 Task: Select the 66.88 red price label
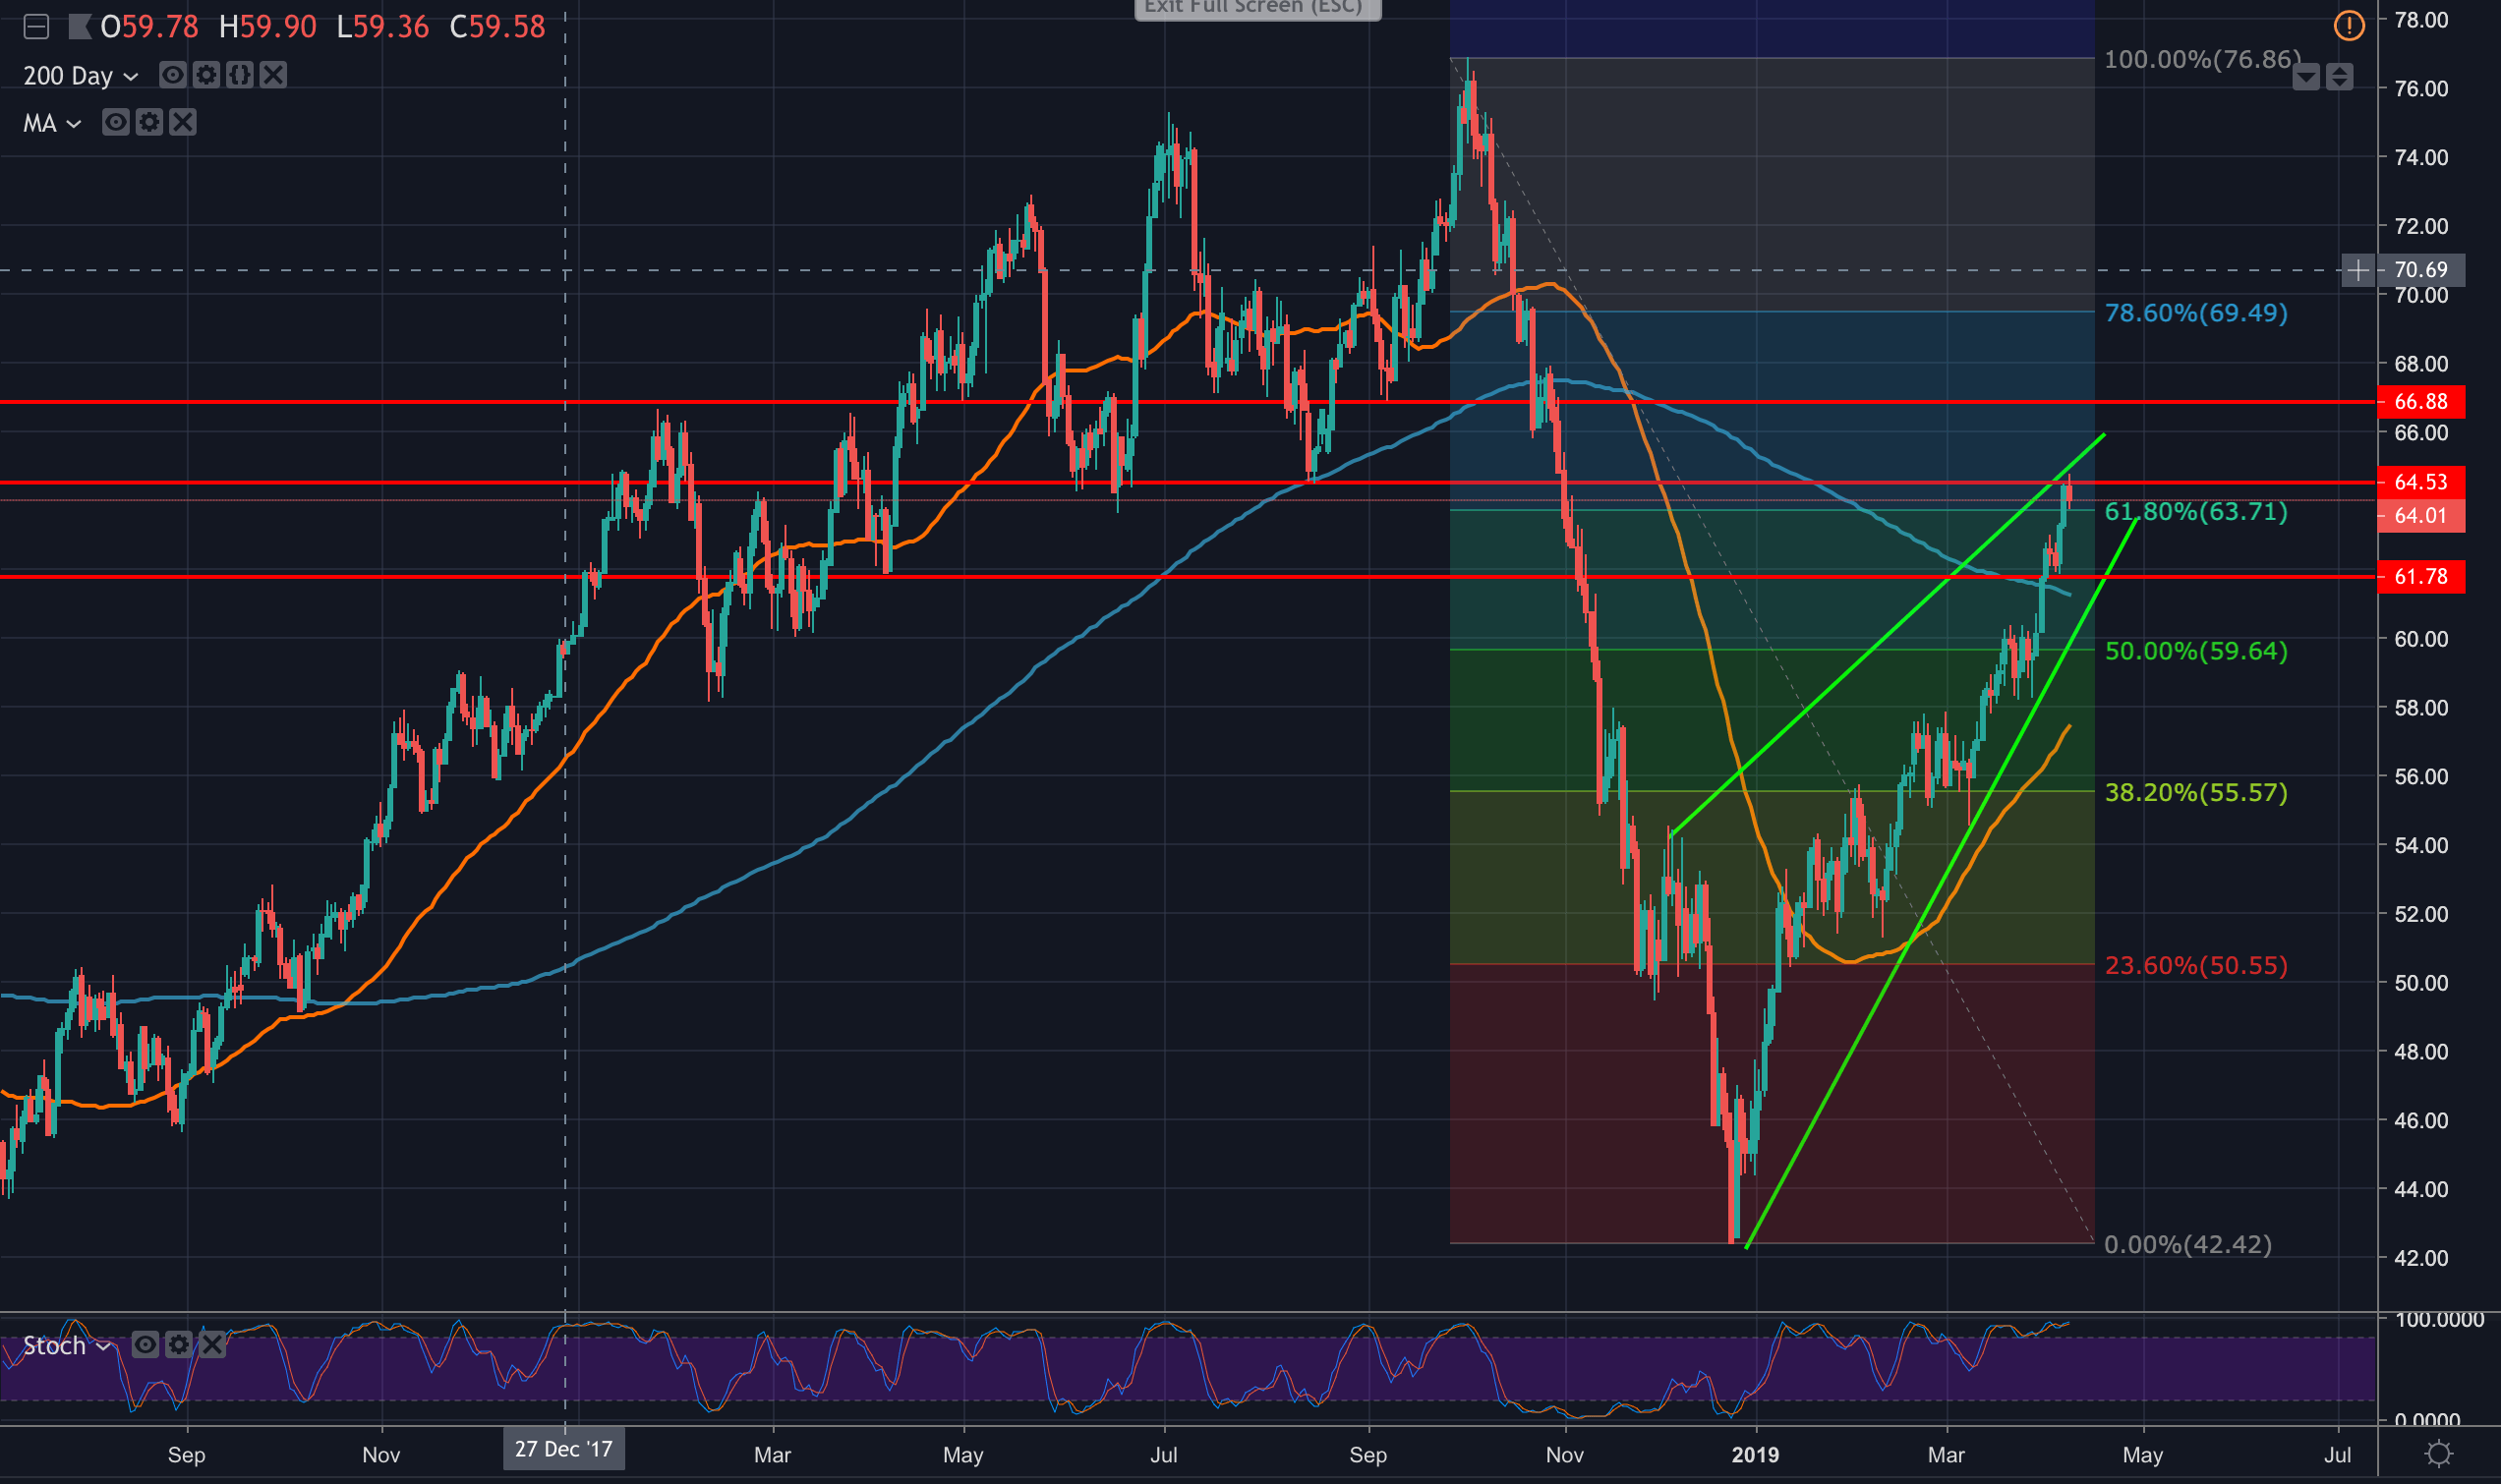[2420, 402]
